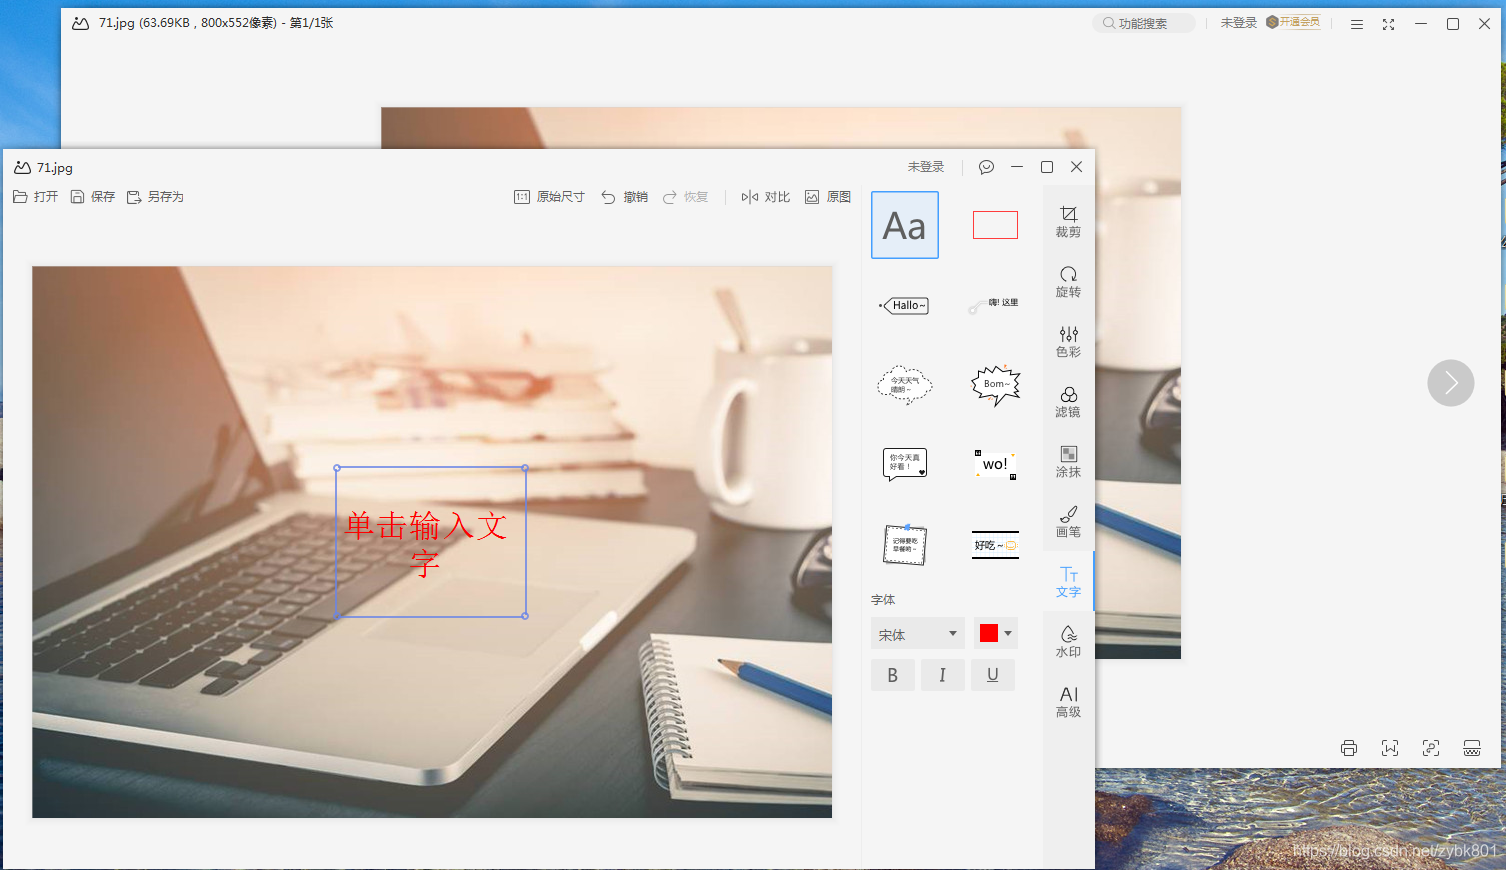Click Compare (对比) in the toolbar
Viewport: 1506px width, 870px height.
(765, 197)
